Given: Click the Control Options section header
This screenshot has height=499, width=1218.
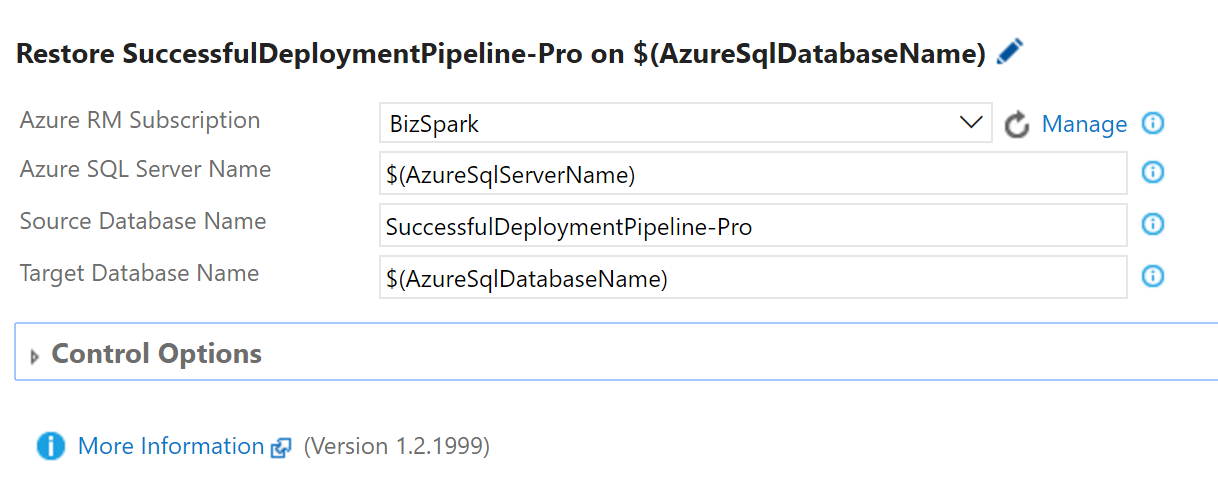Looking at the screenshot, I should (157, 354).
